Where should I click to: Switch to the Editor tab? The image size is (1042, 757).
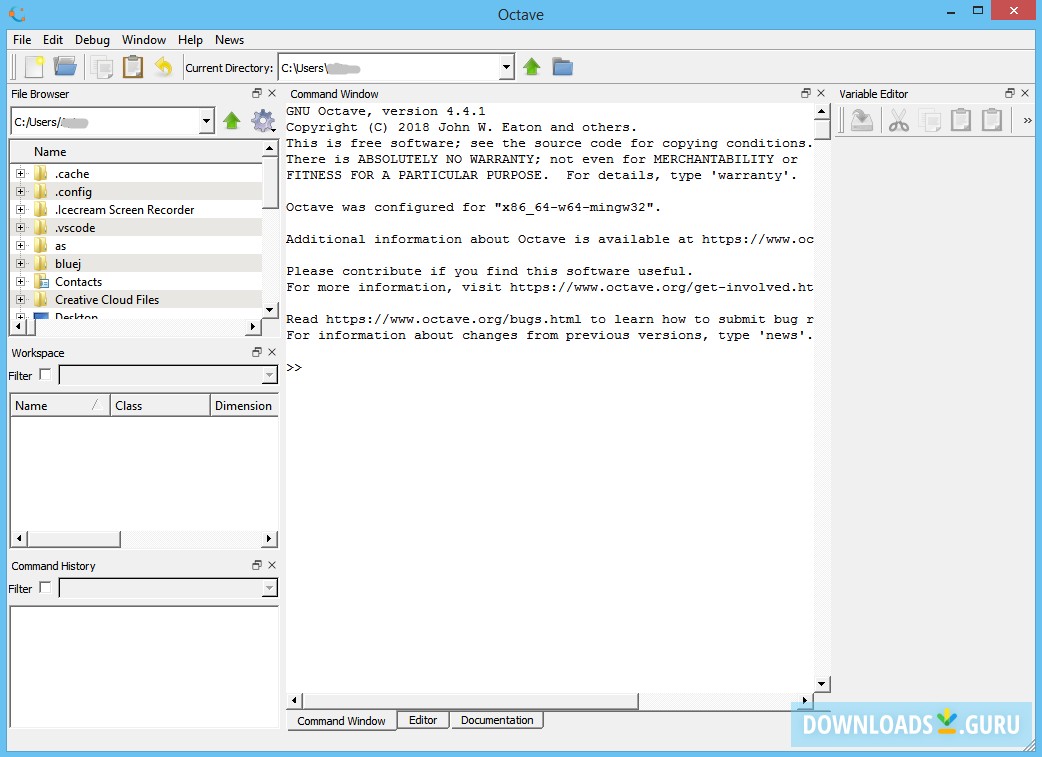point(423,720)
